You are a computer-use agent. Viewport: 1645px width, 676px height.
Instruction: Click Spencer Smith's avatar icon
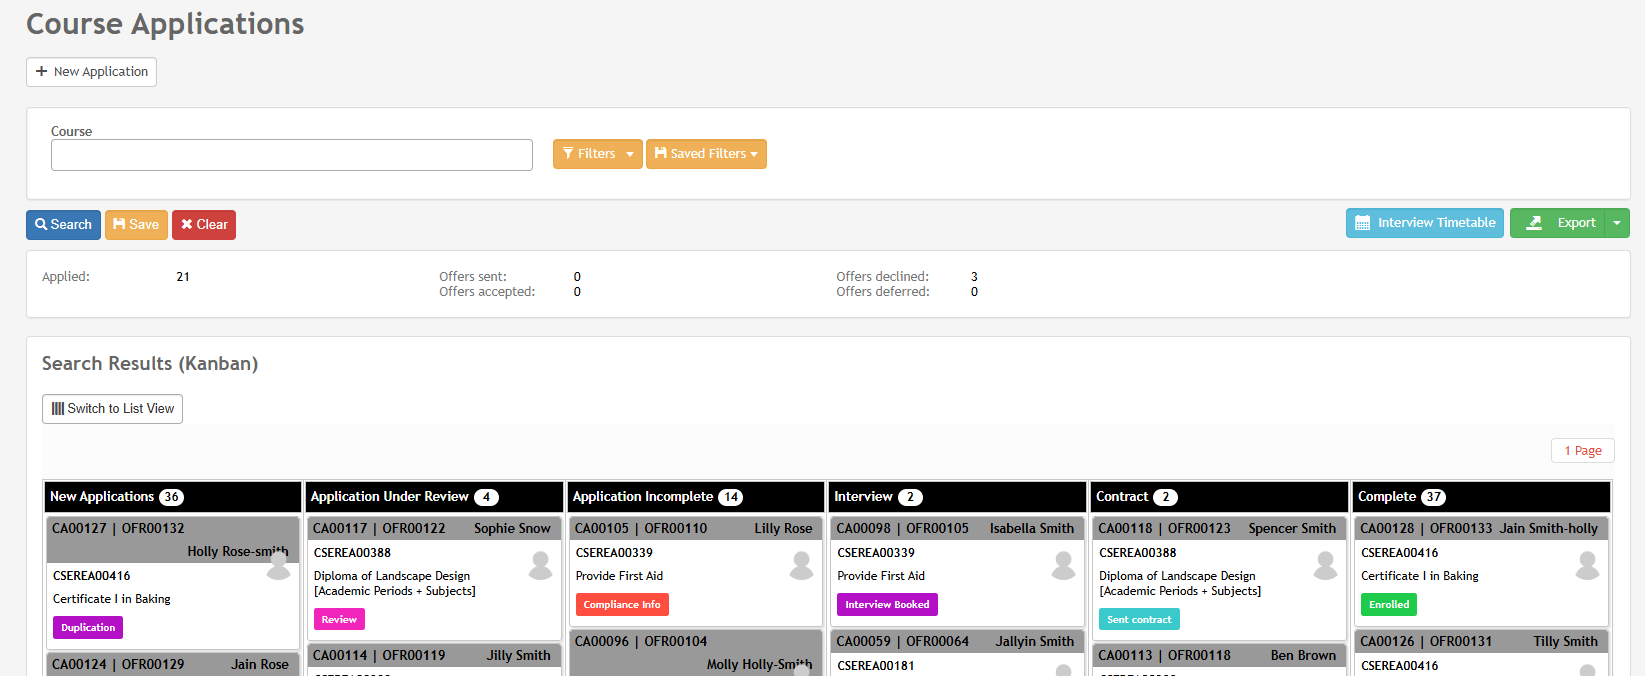coord(1326,566)
